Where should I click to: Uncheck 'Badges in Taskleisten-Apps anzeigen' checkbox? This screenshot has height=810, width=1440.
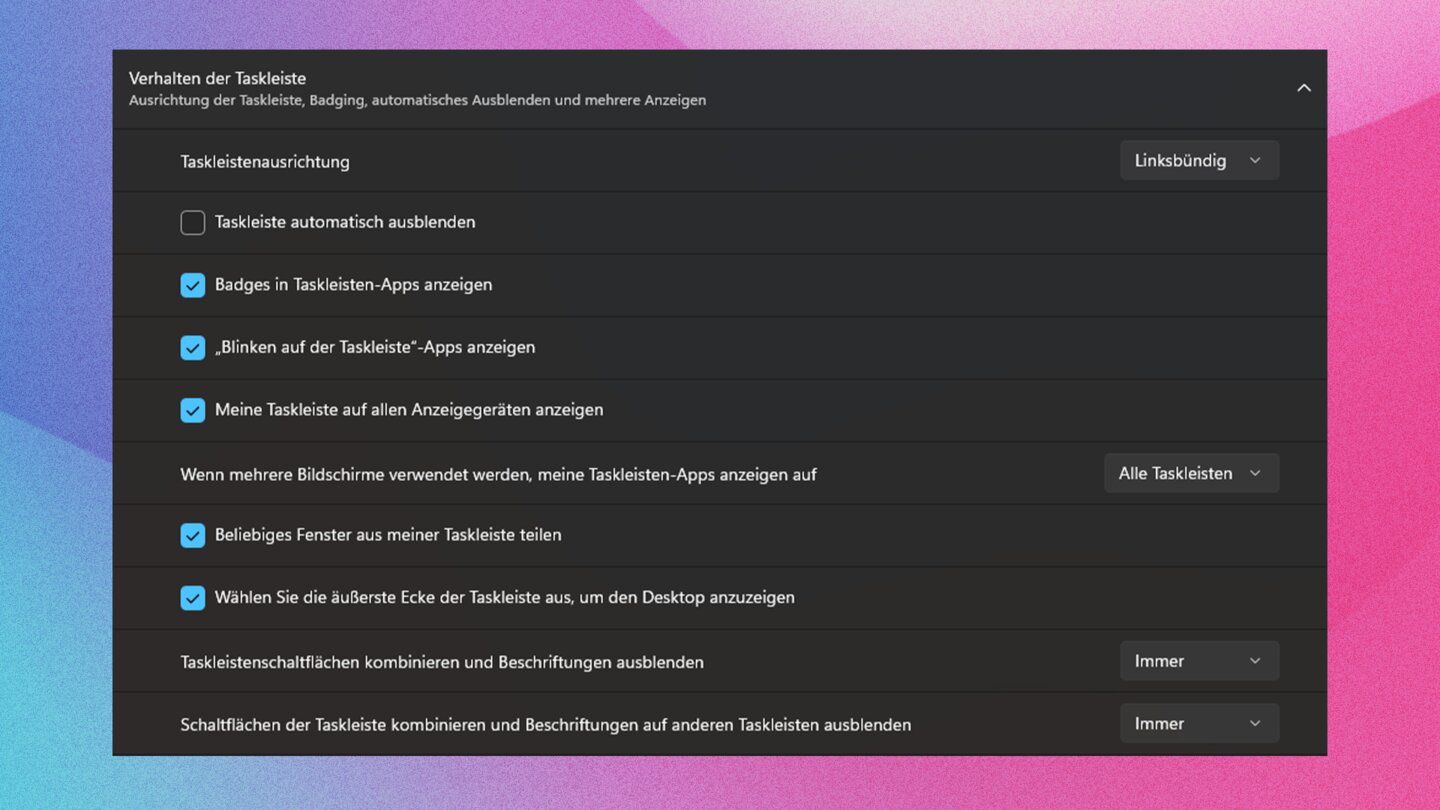pos(193,285)
